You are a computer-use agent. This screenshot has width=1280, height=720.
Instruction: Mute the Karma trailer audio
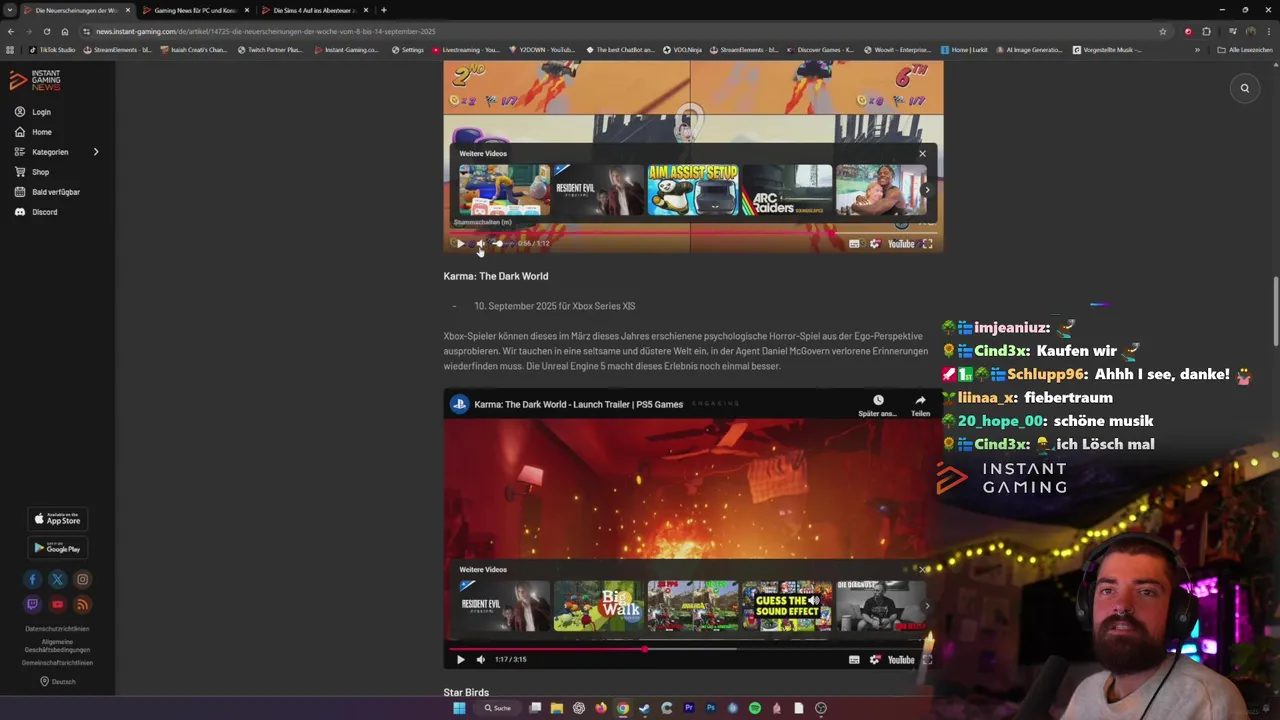(480, 659)
